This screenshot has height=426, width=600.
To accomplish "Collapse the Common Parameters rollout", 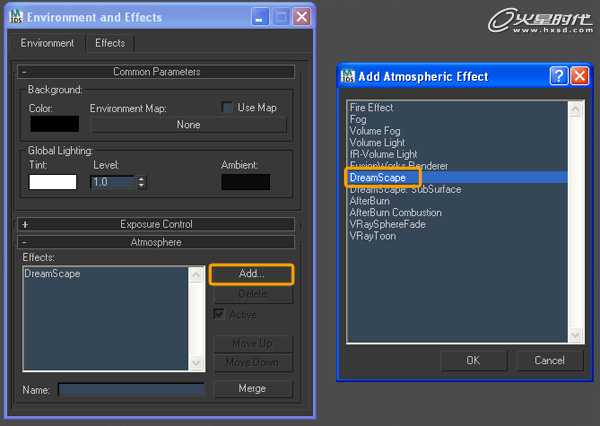I will click(x=156, y=72).
